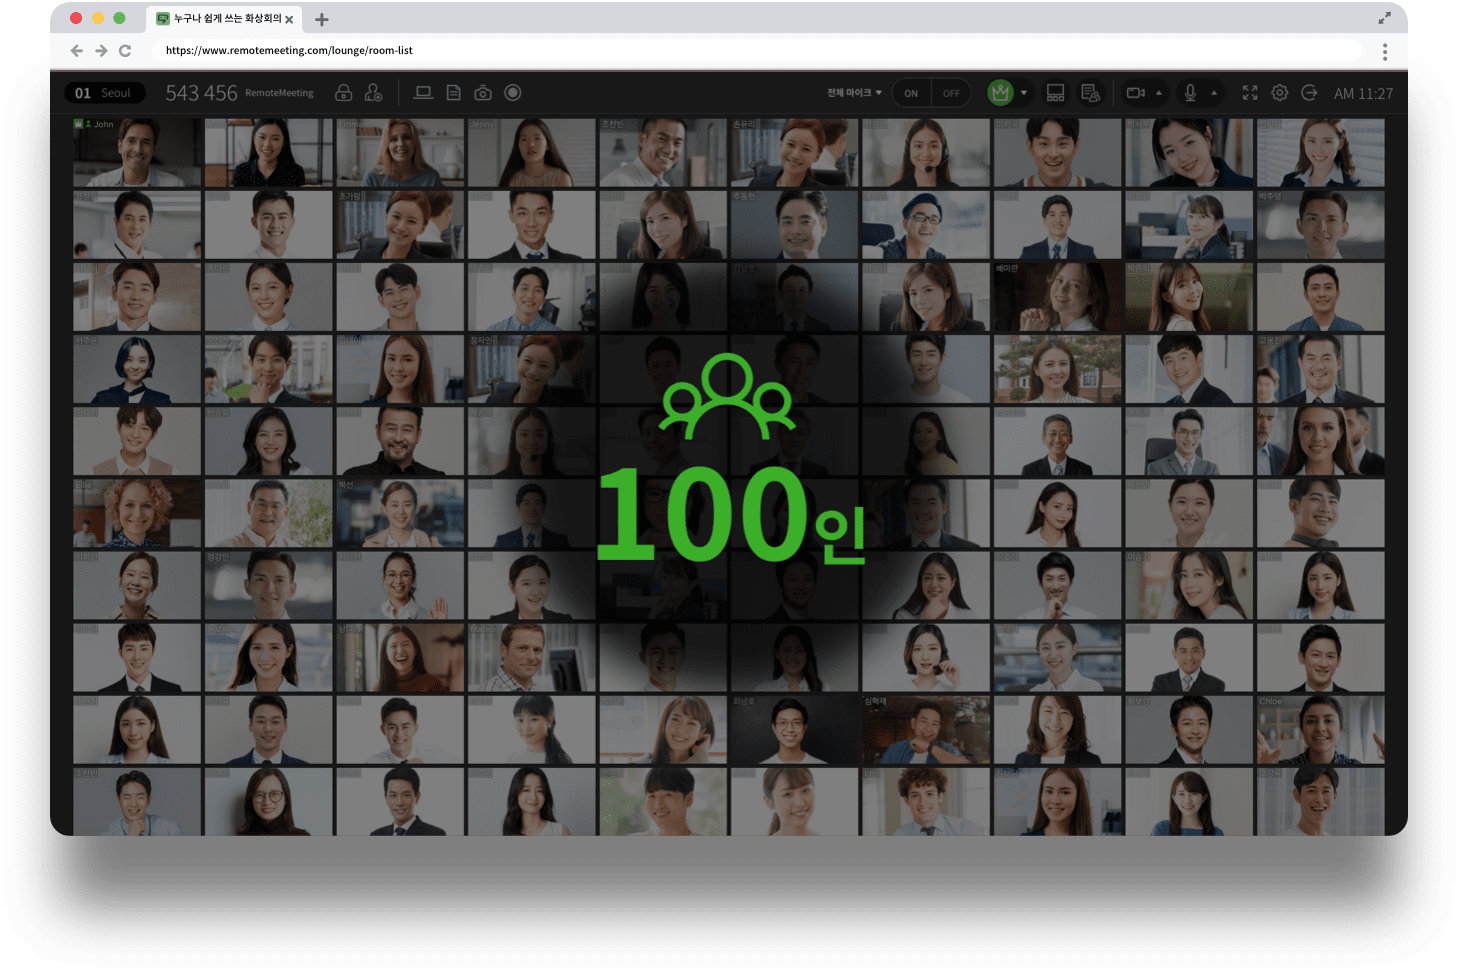
Task: Invite a participant with the add-user icon
Action: tap(373, 93)
